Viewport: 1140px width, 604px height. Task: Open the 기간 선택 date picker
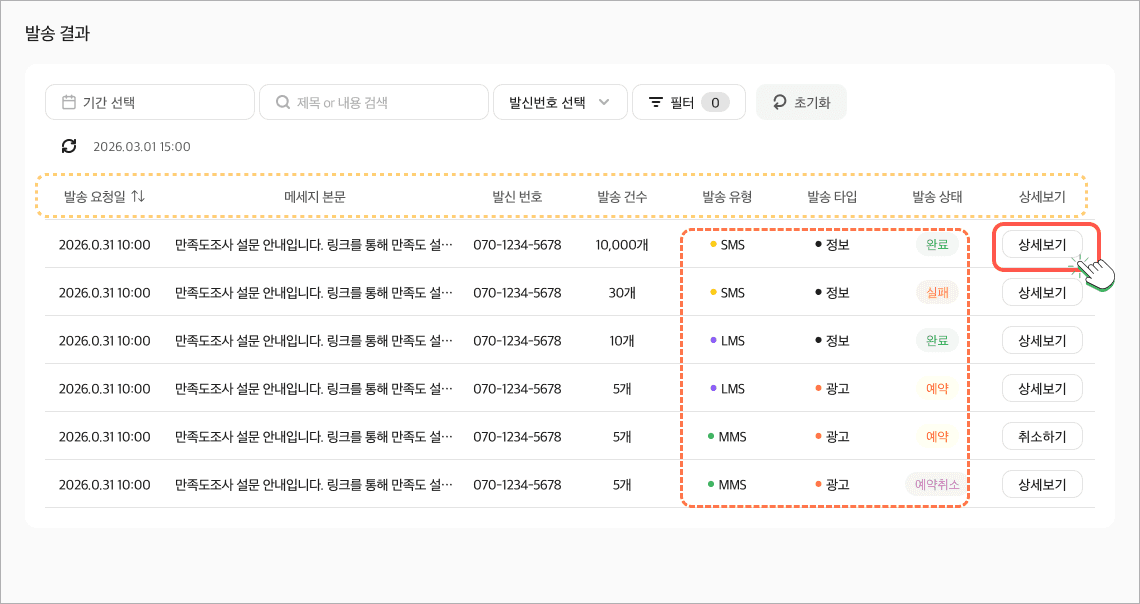coord(150,102)
